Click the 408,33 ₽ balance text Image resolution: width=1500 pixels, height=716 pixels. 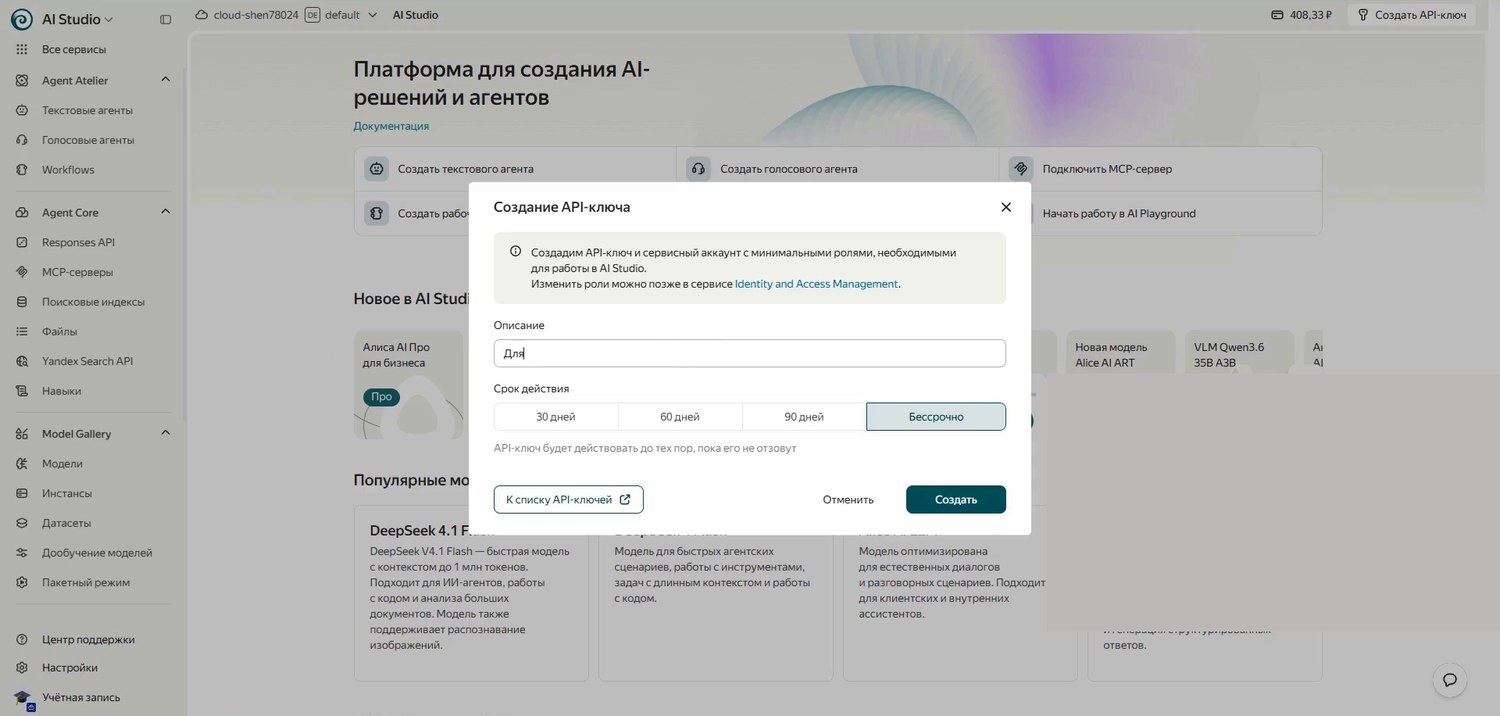tap(1311, 15)
